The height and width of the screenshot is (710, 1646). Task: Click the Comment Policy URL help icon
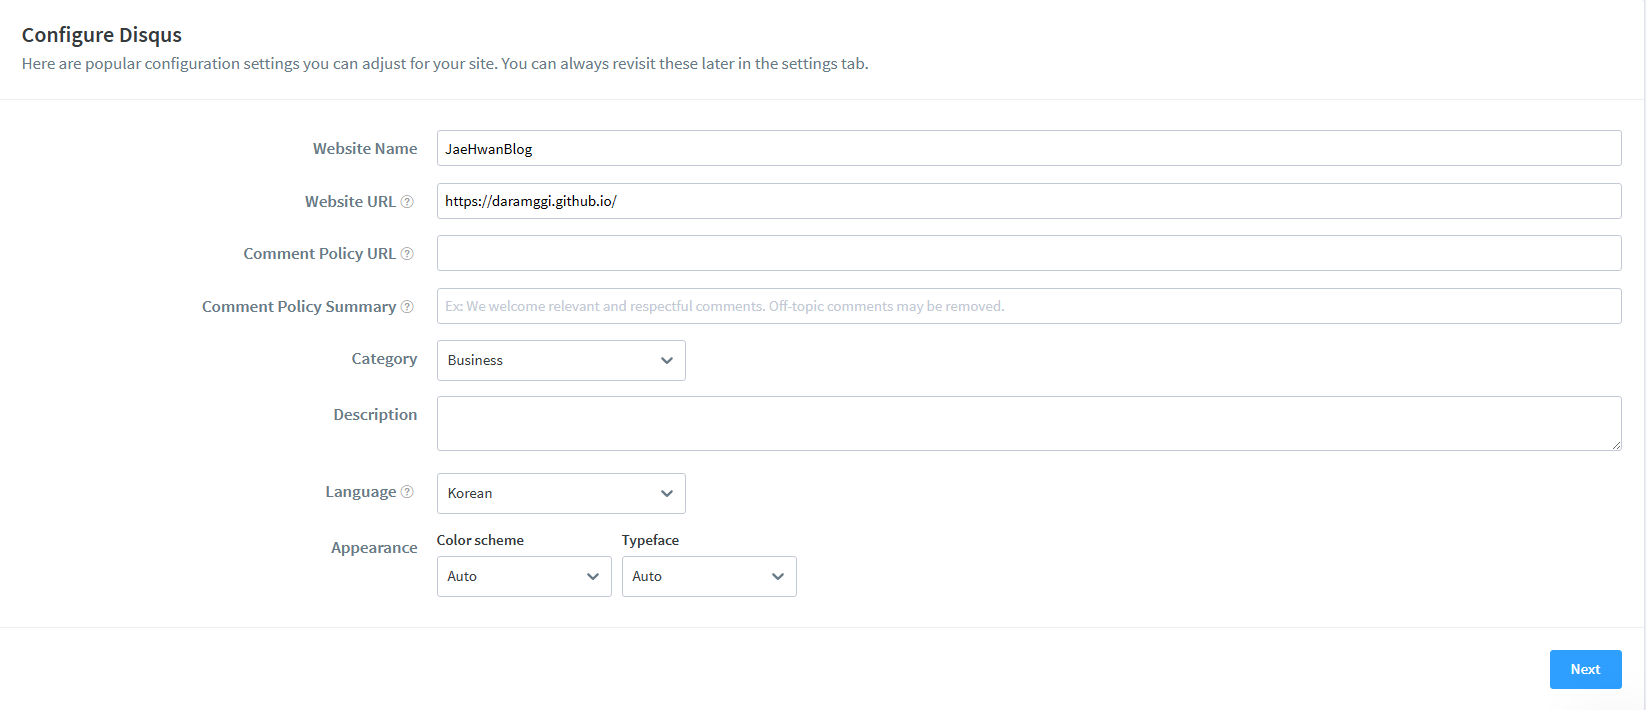point(407,254)
